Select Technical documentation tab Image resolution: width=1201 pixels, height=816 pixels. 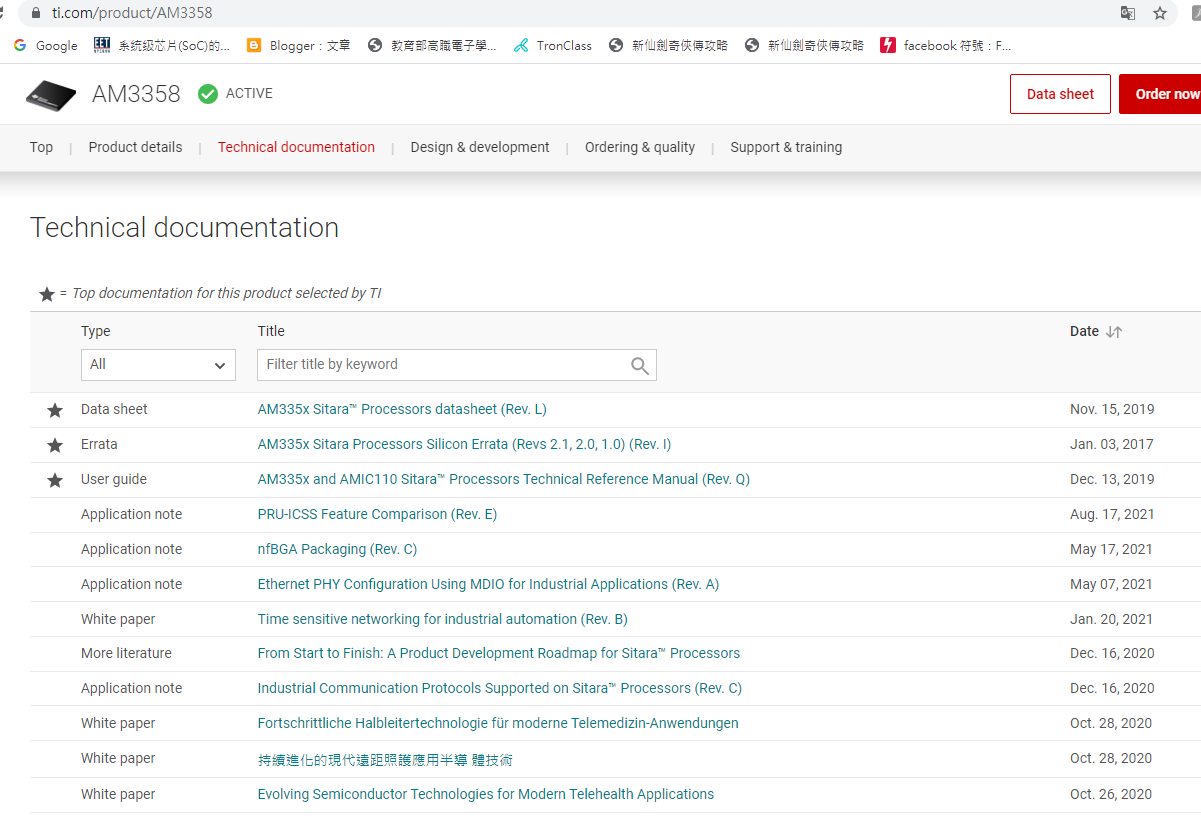pyautogui.click(x=296, y=147)
